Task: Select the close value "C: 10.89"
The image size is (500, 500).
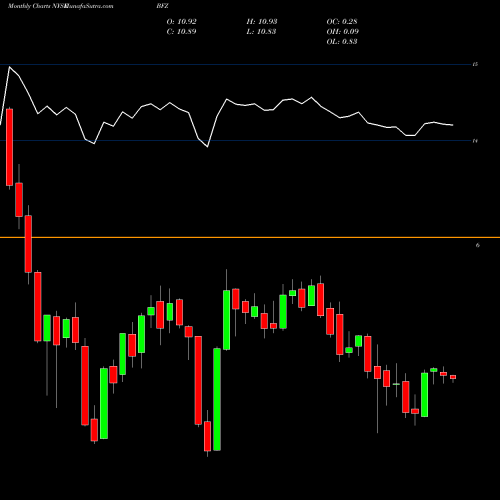Action: click(181, 32)
